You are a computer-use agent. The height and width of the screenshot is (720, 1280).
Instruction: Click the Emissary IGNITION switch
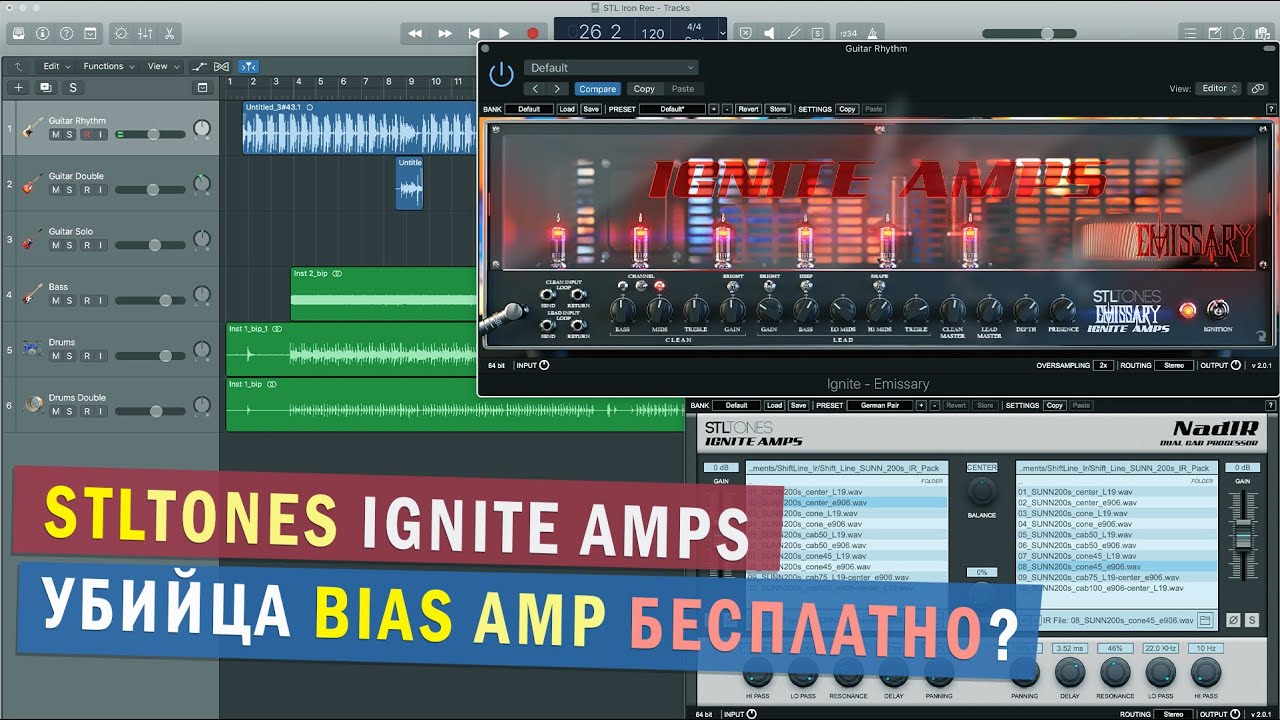1217,309
